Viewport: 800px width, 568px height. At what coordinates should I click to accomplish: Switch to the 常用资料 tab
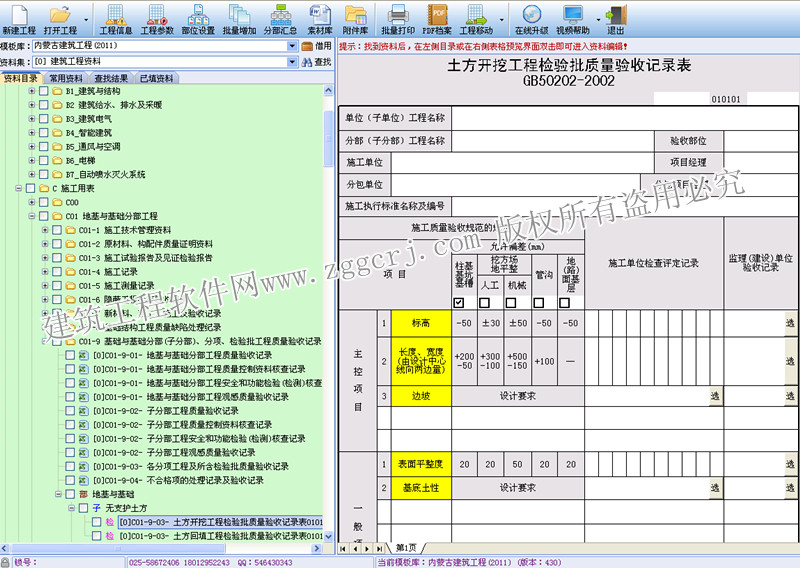[66, 78]
